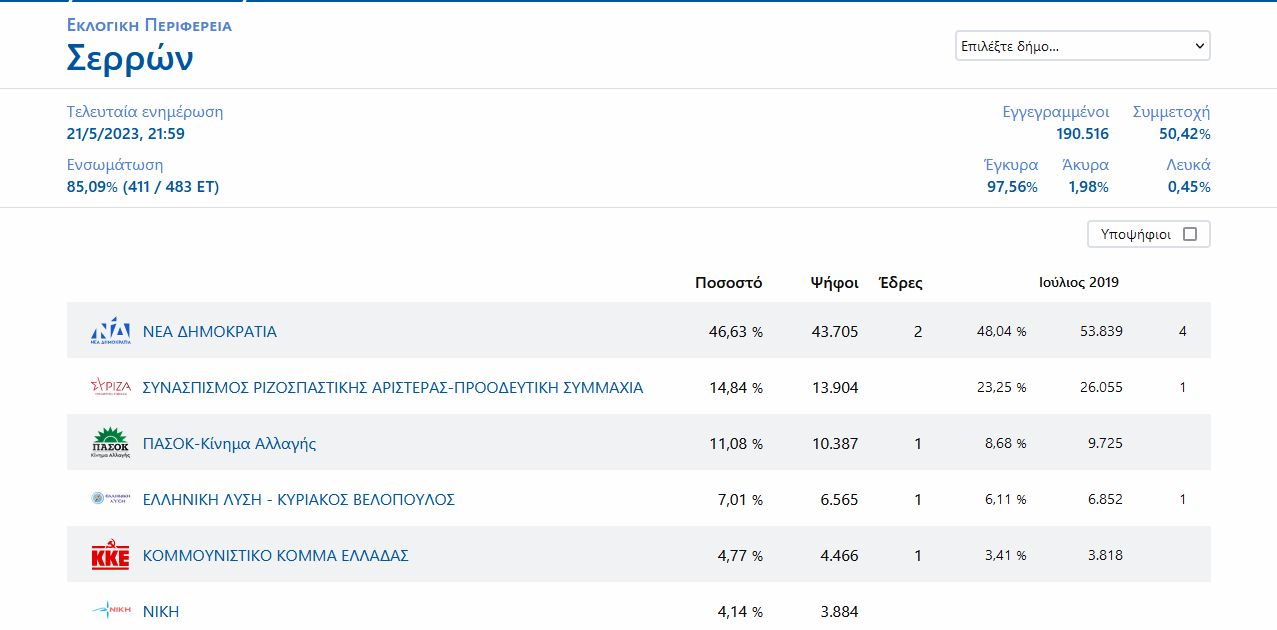Viewport: 1277px width, 630px height.
Task: Click the 26.055 2019 votes value
Action: click(x=1101, y=387)
